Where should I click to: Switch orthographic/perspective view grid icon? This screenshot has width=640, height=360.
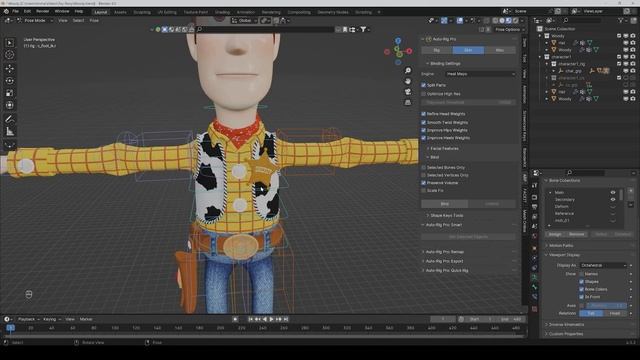407,102
